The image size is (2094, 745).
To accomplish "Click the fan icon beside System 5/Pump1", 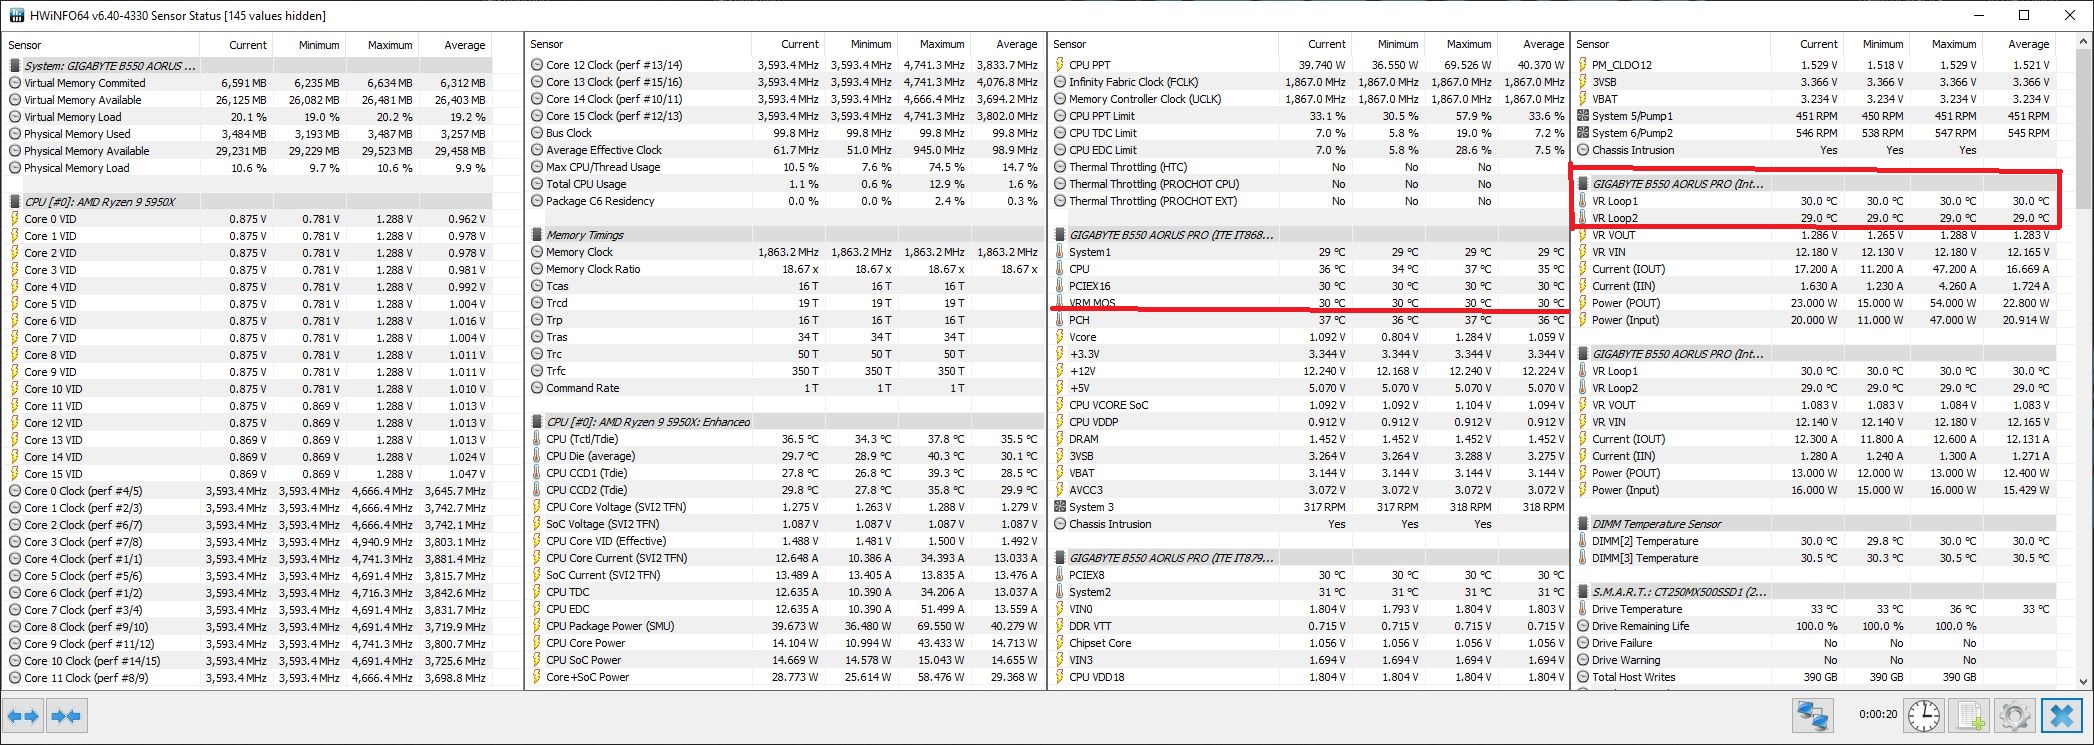I will pos(1583,116).
